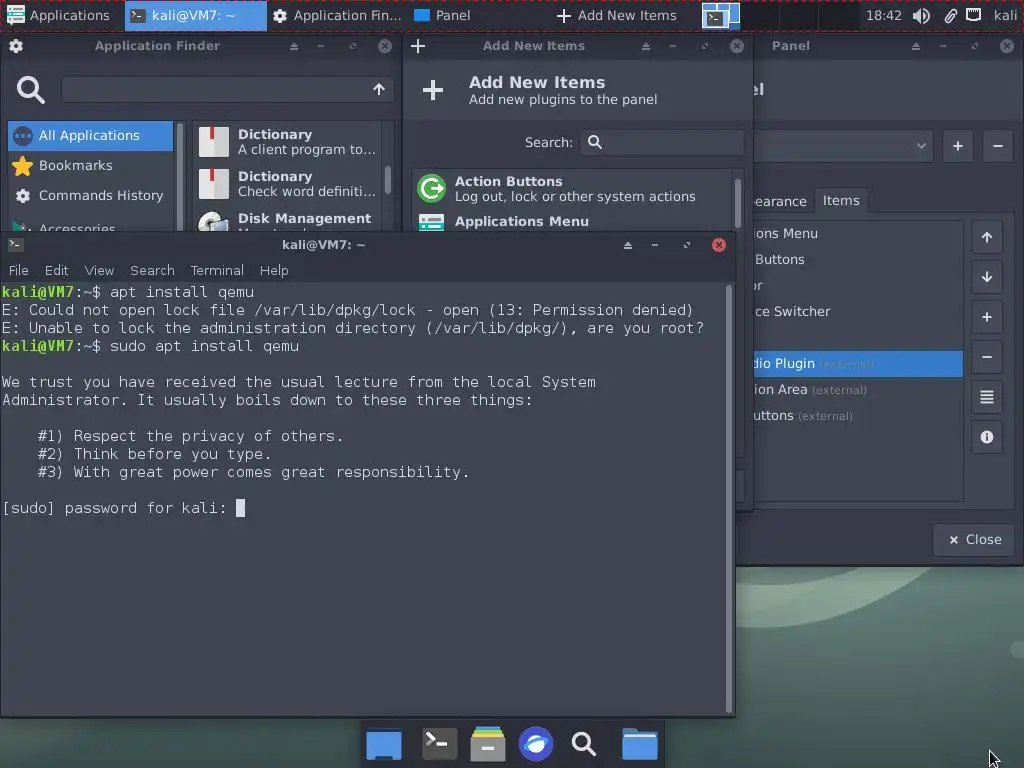This screenshot has width=1024, height=768.
Task: Select Workspace Switcher row
Action: point(857,312)
